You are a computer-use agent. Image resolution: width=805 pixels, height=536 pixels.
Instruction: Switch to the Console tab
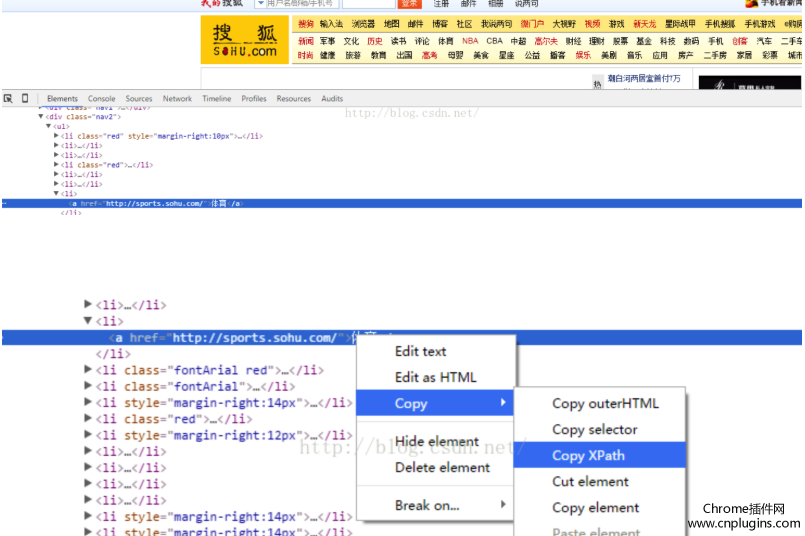click(x=101, y=99)
